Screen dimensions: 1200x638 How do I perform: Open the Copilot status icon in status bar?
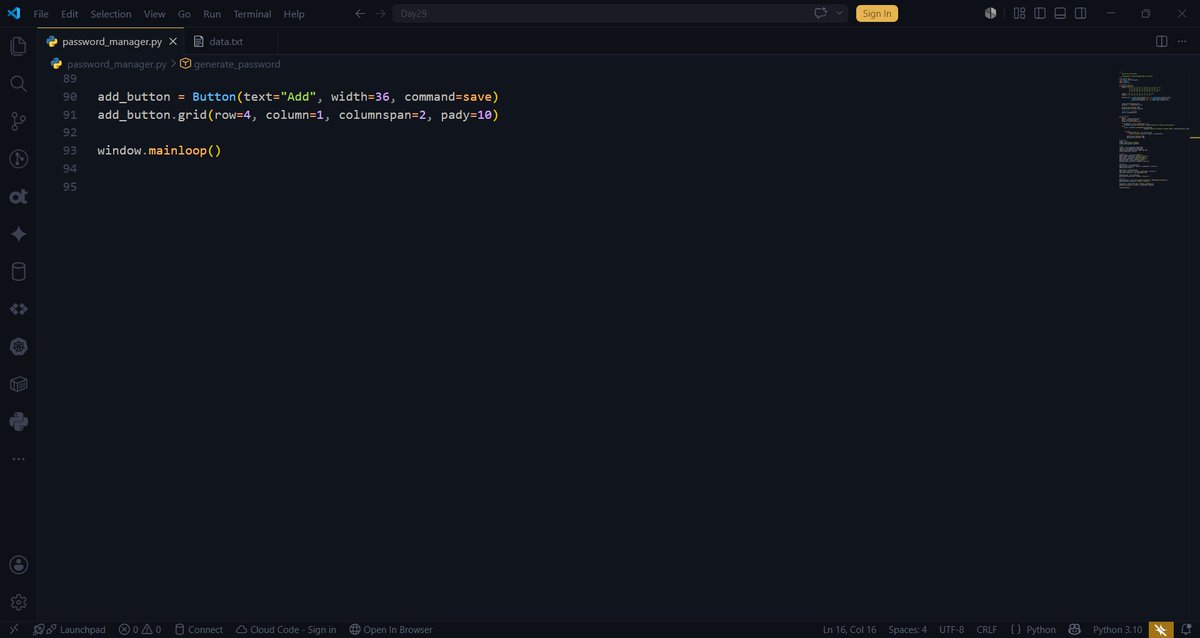pos(1075,629)
